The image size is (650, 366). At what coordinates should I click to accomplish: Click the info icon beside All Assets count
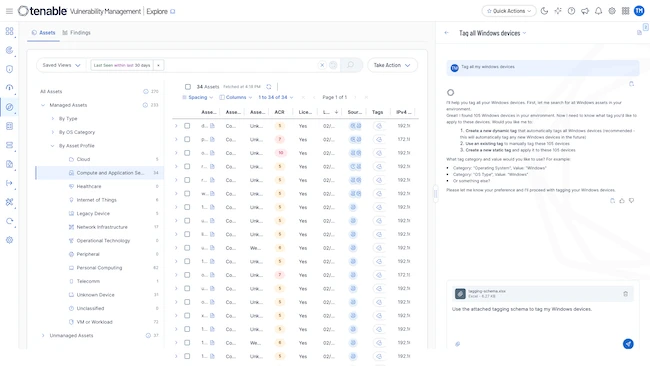pos(146,91)
